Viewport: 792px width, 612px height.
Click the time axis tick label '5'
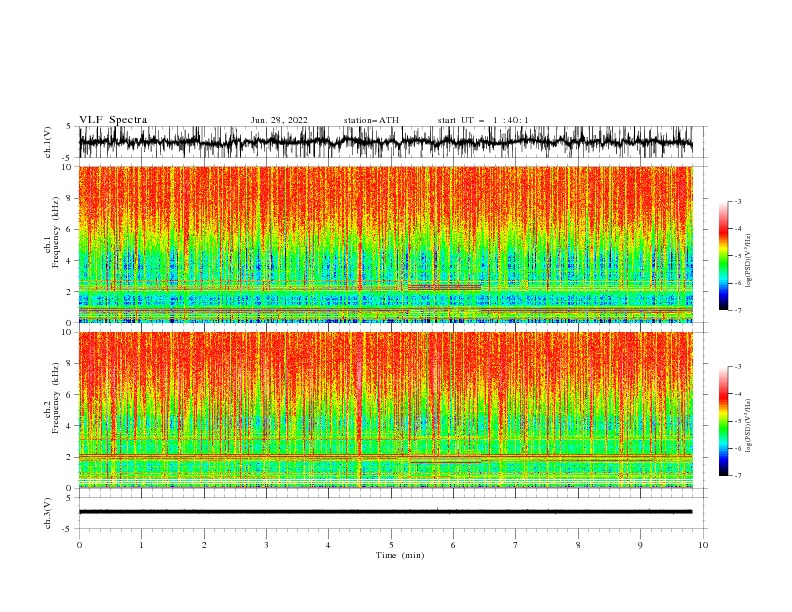click(x=391, y=545)
